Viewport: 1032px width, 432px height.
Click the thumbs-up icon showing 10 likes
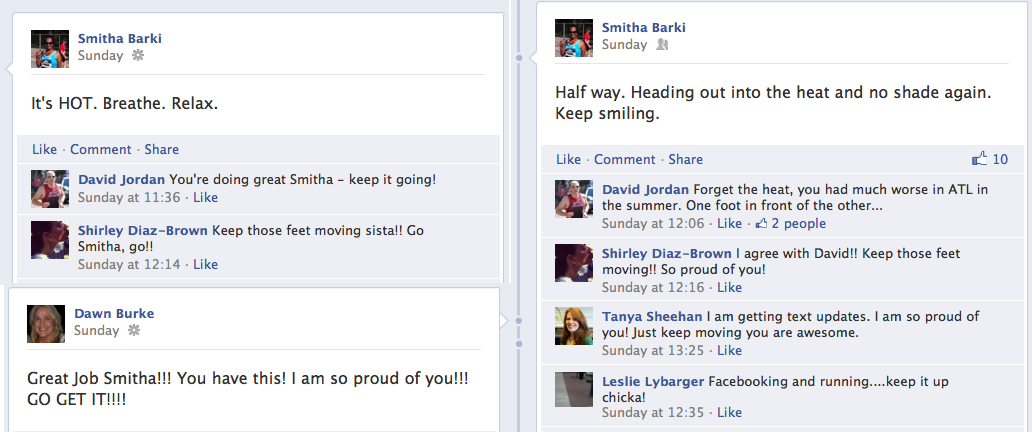click(x=980, y=159)
